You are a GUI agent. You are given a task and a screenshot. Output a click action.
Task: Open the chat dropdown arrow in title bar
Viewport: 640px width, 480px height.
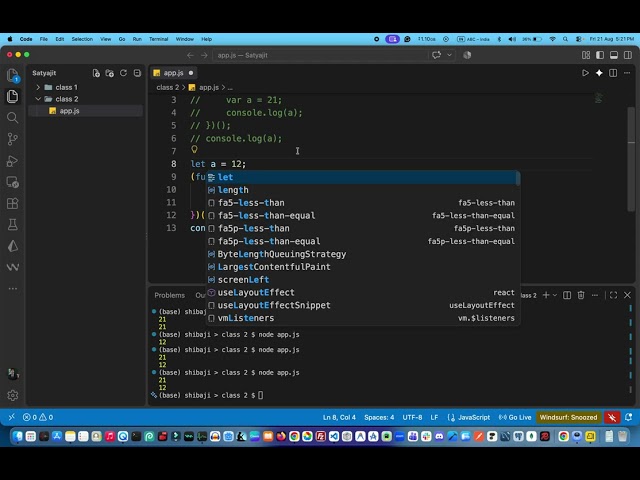pyautogui.click(x=449, y=55)
